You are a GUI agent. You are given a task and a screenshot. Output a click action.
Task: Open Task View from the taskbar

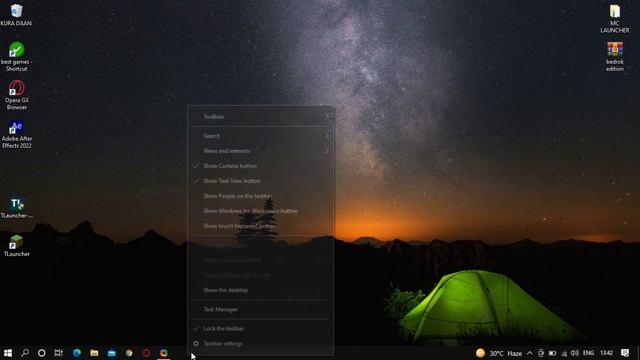point(59,353)
